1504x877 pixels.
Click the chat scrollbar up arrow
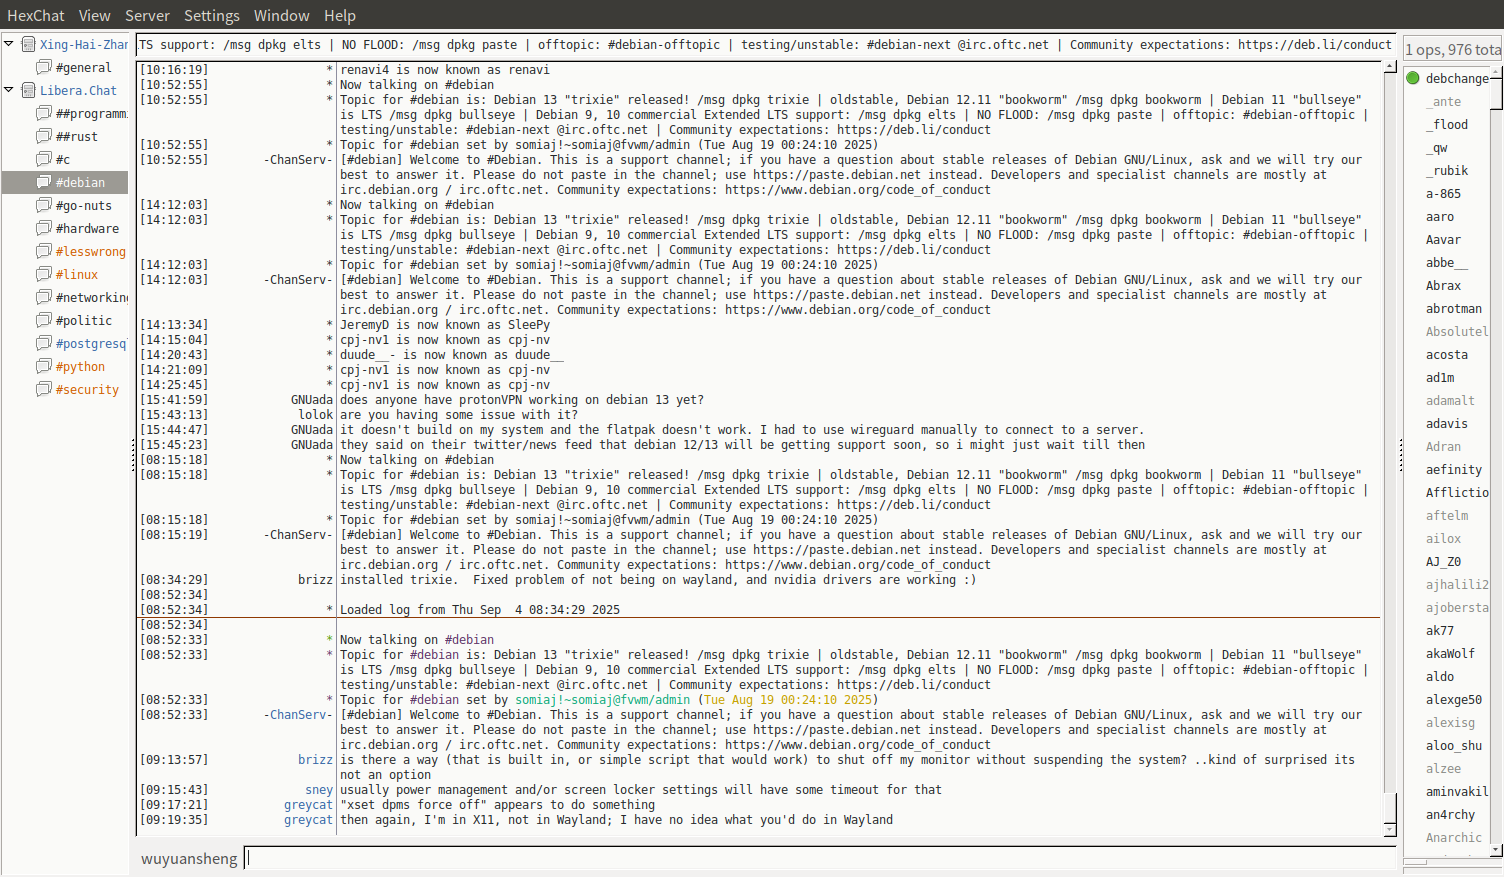pos(1390,66)
